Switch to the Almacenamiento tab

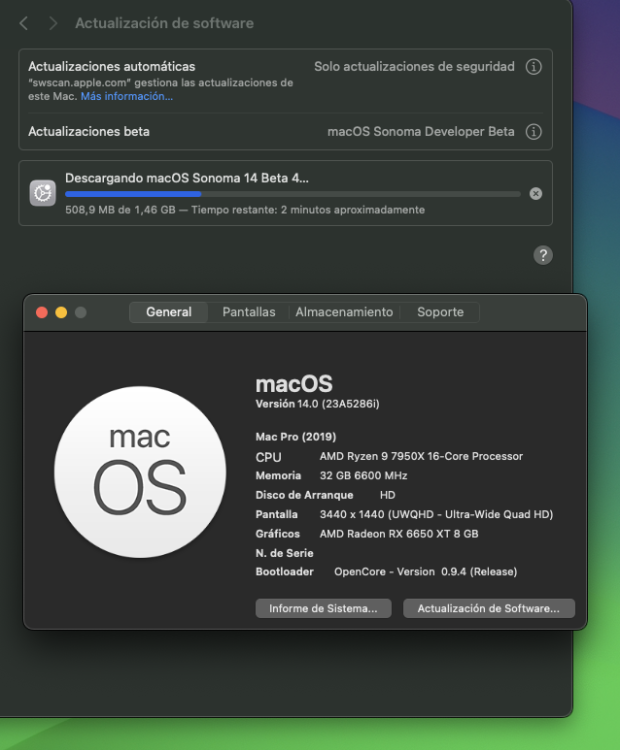344,312
